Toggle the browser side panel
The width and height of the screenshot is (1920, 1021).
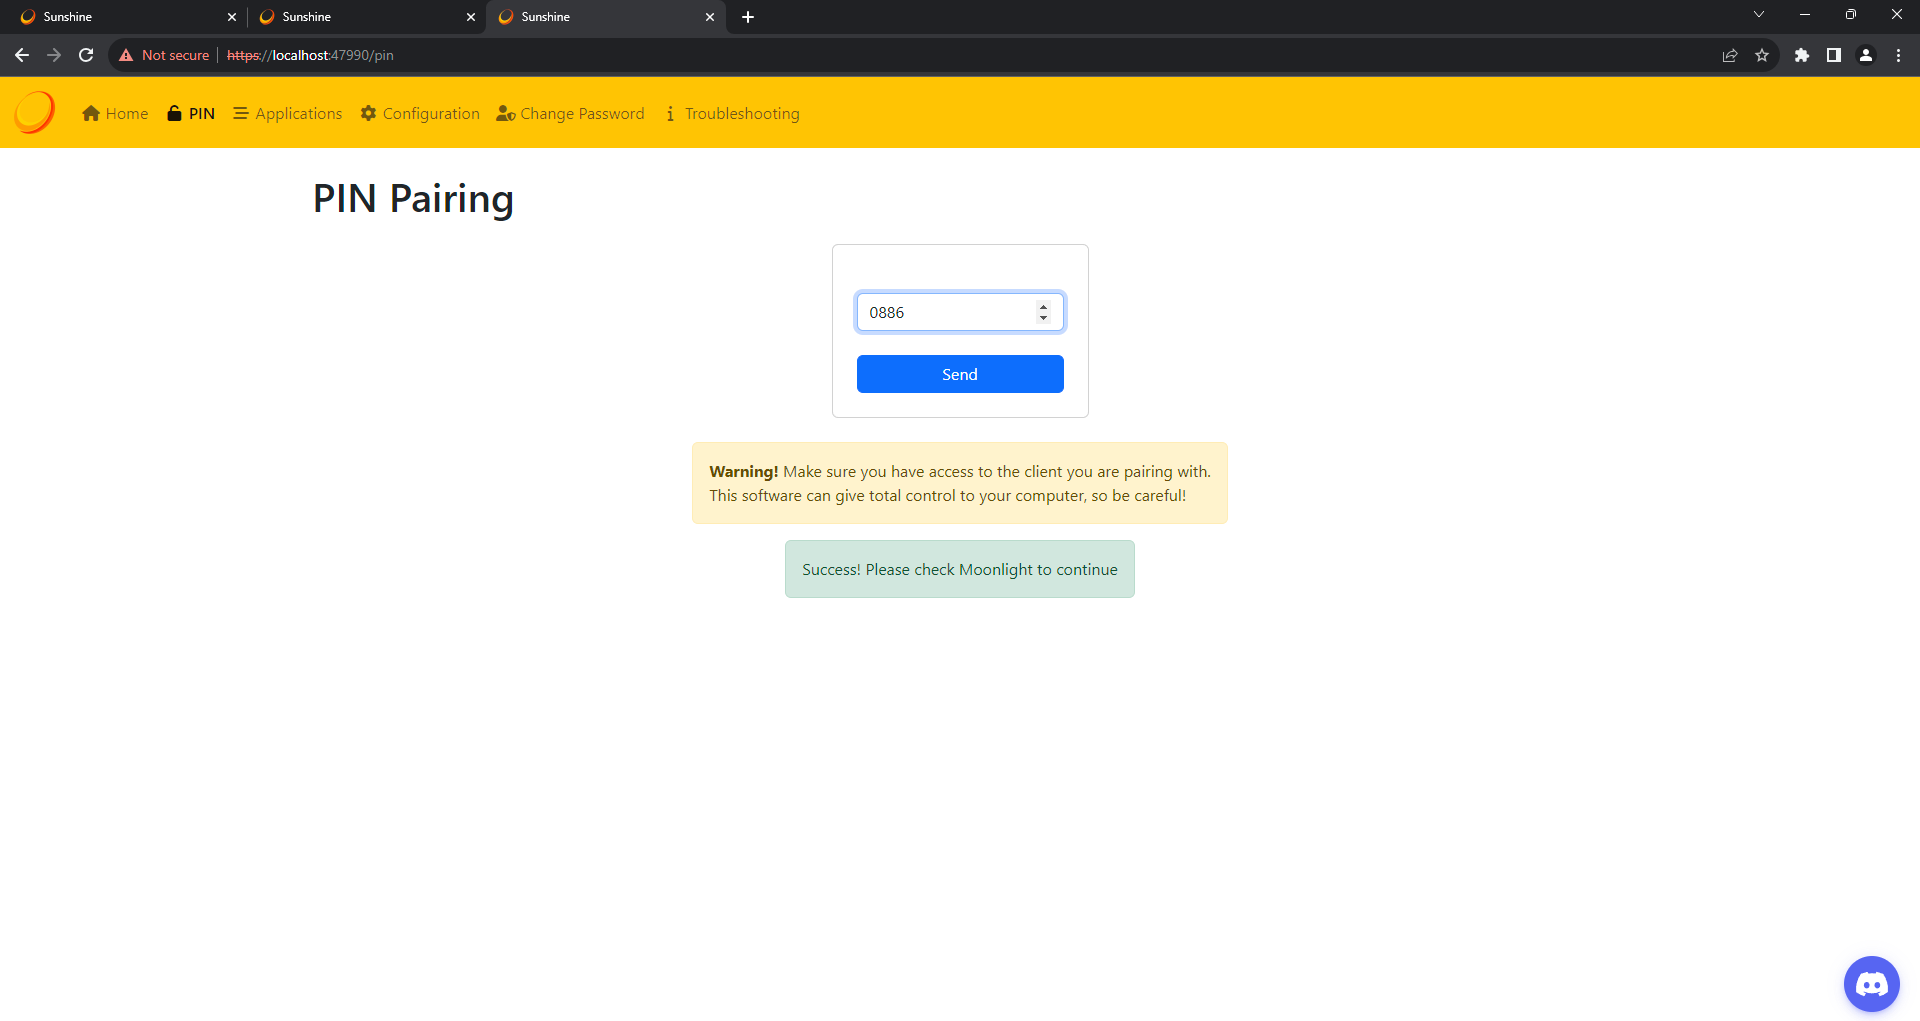pos(1834,56)
